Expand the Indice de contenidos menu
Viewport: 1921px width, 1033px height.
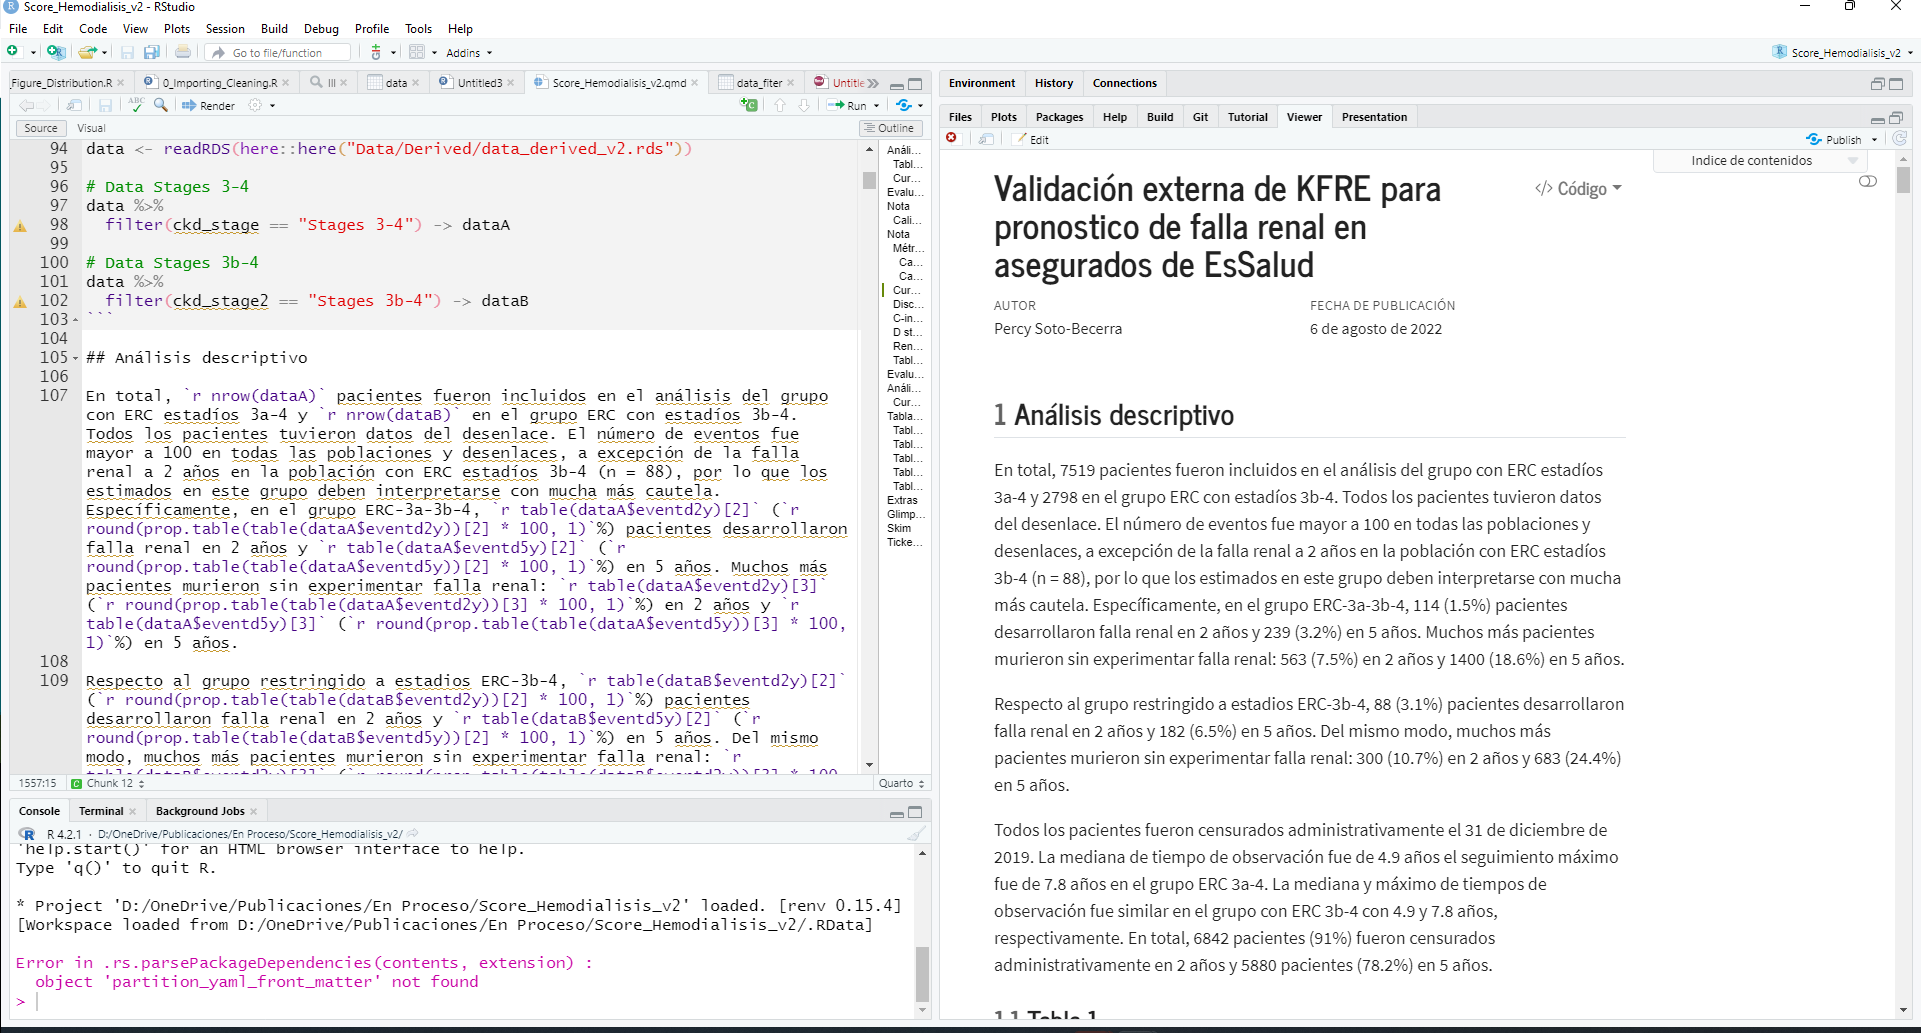[1759, 161]
